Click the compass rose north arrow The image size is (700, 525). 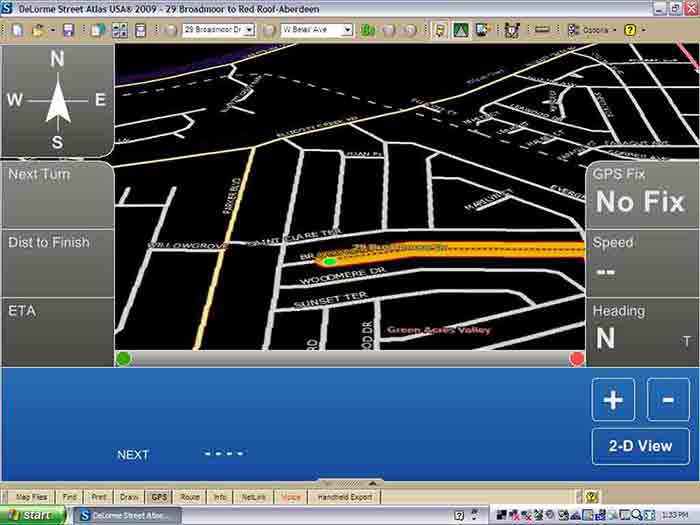click(x=58, y=99)
